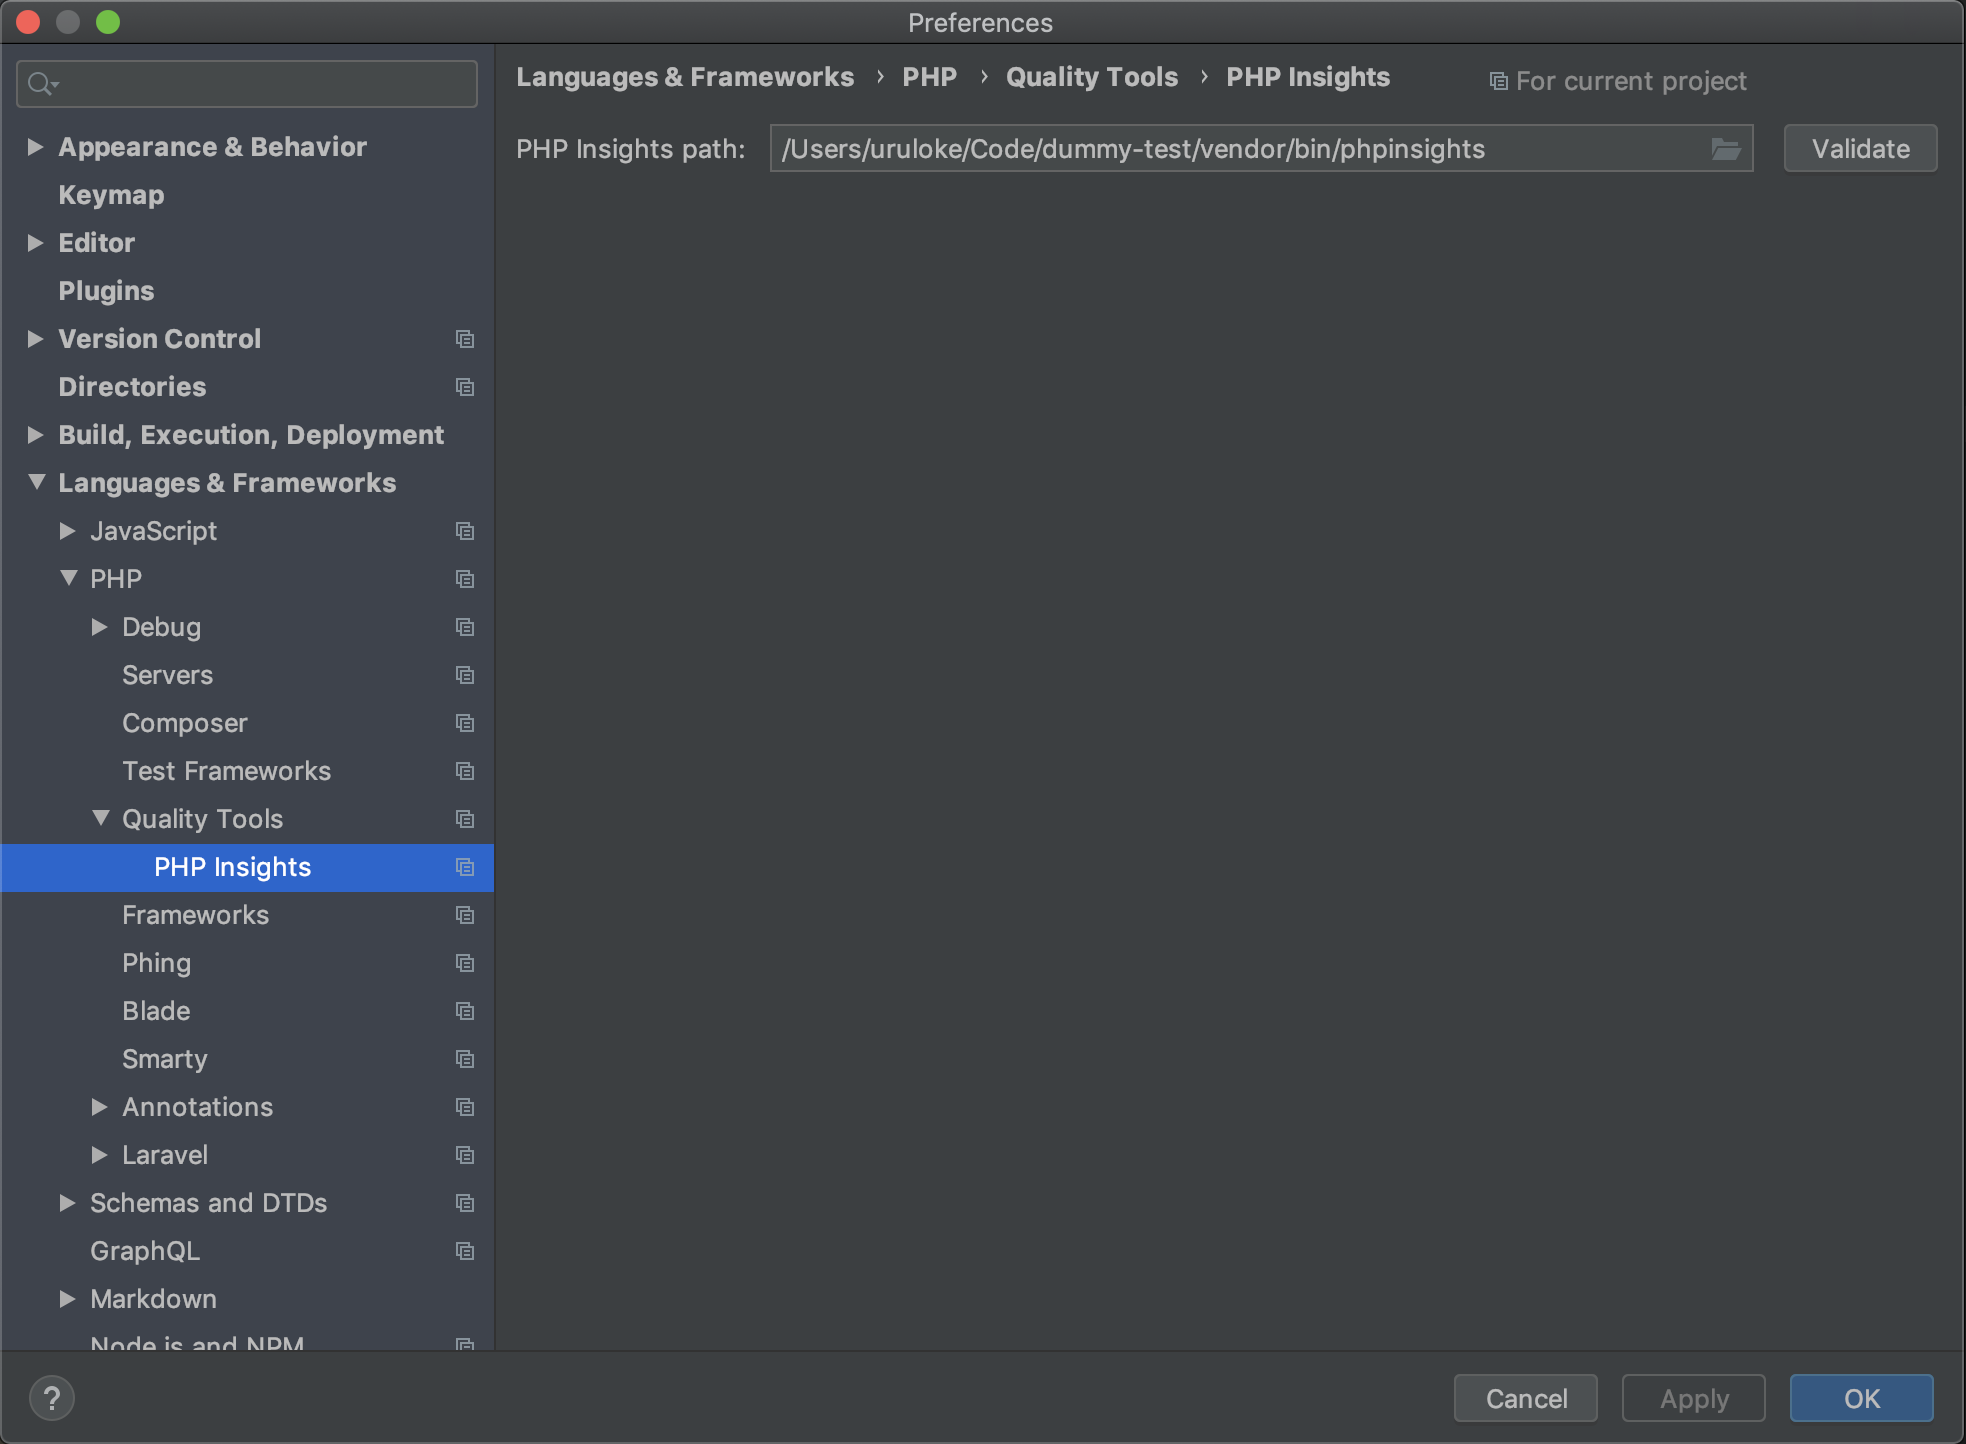1966x1444 pixels.
Task: Click project-level icon next to Directories
Action: tap(465, 387)
